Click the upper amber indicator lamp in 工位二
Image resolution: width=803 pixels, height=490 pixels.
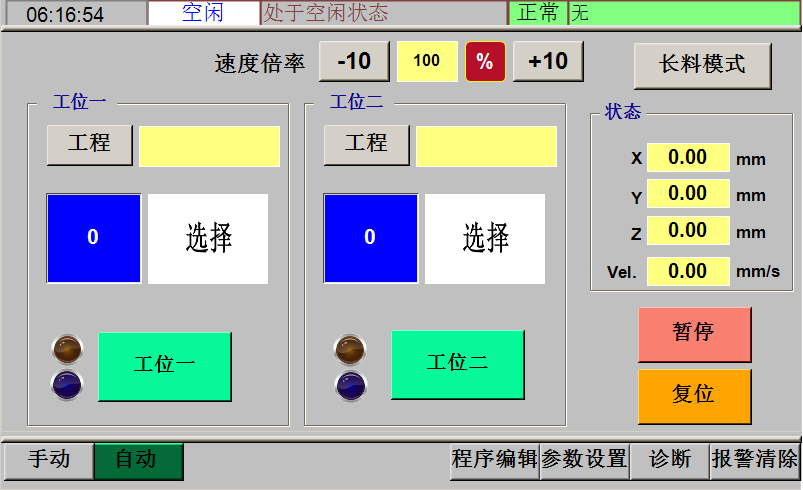pos(350,349)
